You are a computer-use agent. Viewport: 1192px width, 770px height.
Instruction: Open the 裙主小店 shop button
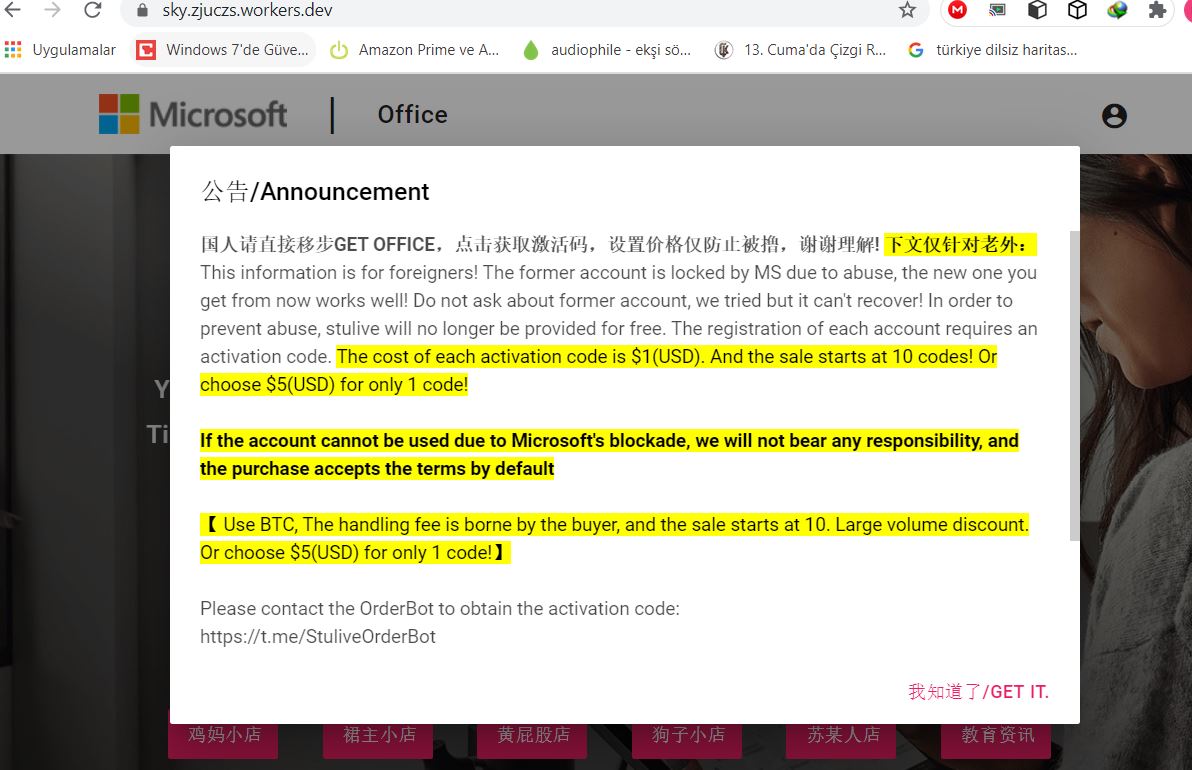click(379, 734)
